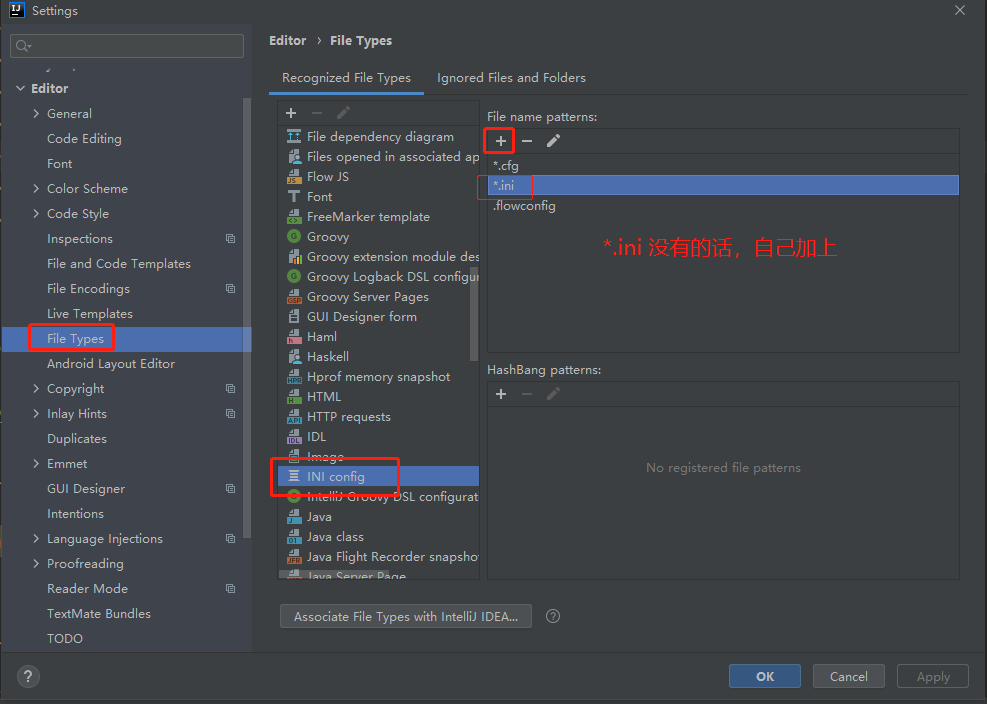Click Inspections project-level settings icon
Viewport: 987px width, 704px height.
[230, 239]
